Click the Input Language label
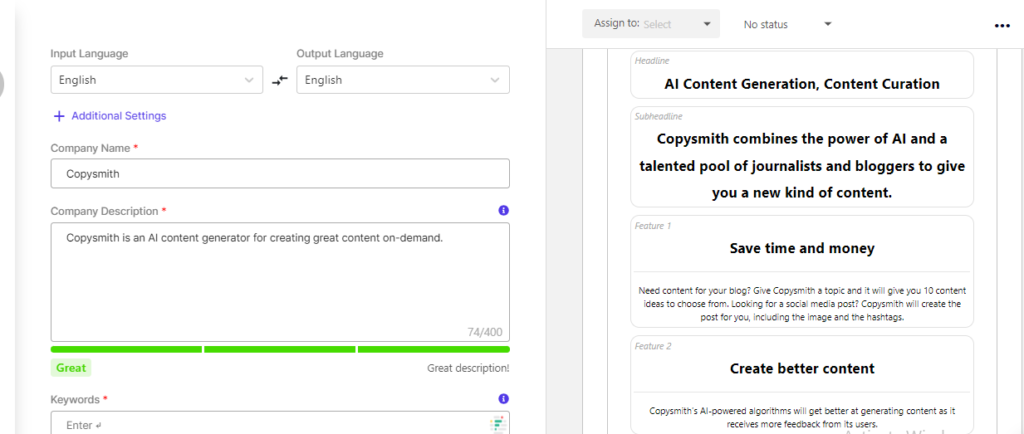 pyautogui.click(x=89, y=54)
